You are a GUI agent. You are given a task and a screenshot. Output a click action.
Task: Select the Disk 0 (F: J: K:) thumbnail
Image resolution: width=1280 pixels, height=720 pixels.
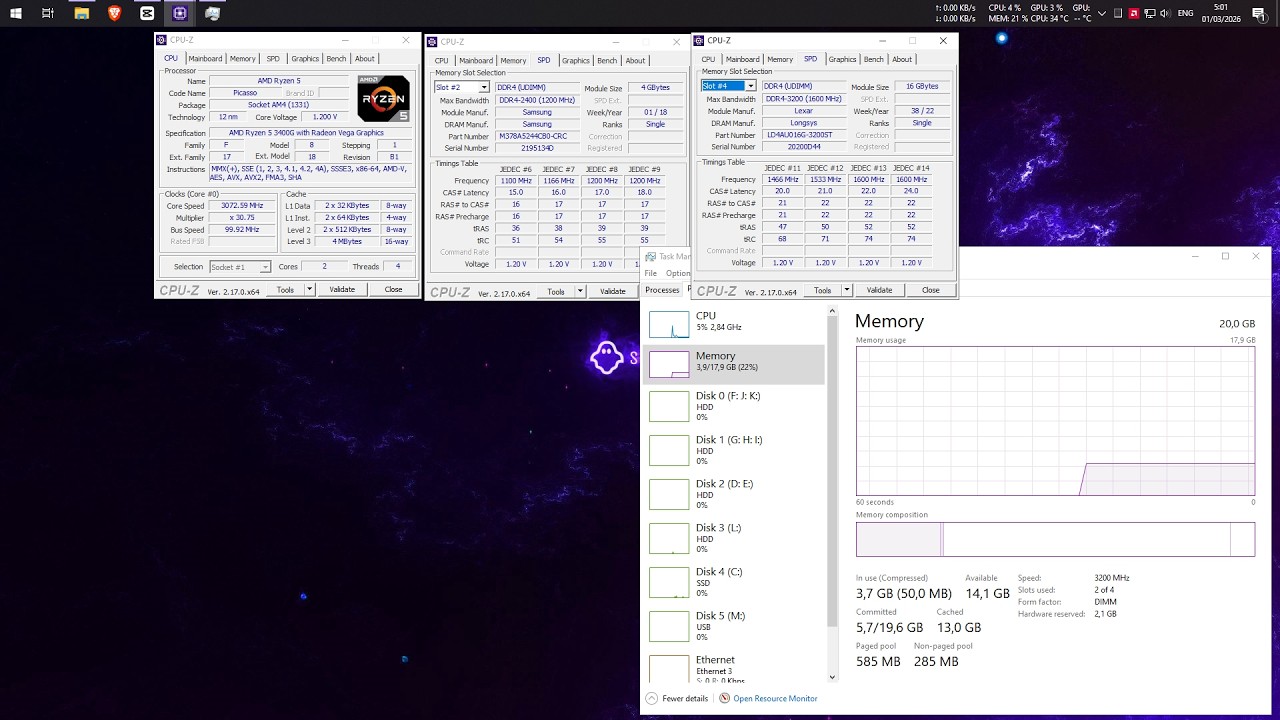[x=669, y=406]
